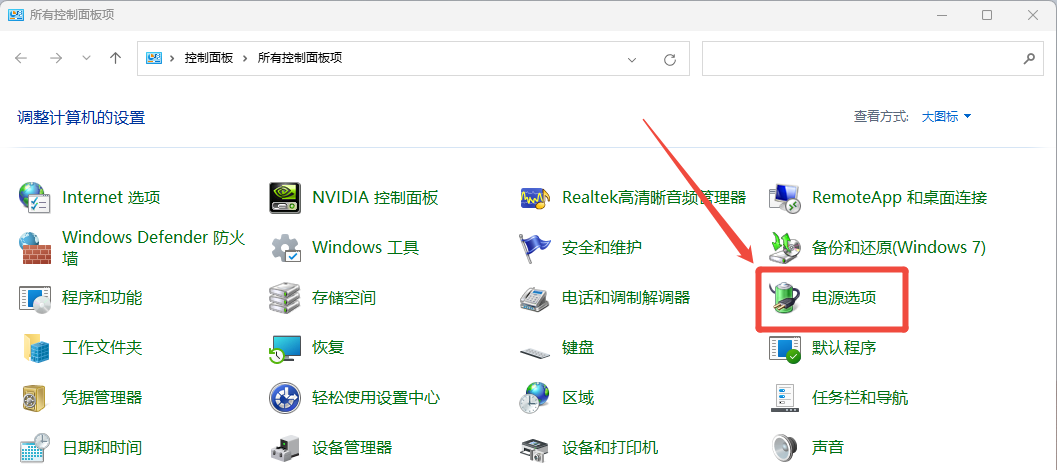This screenshot has width=1057, height=470.
Task: Open the 程序和功能 icon
Action: tap(34, 297)
